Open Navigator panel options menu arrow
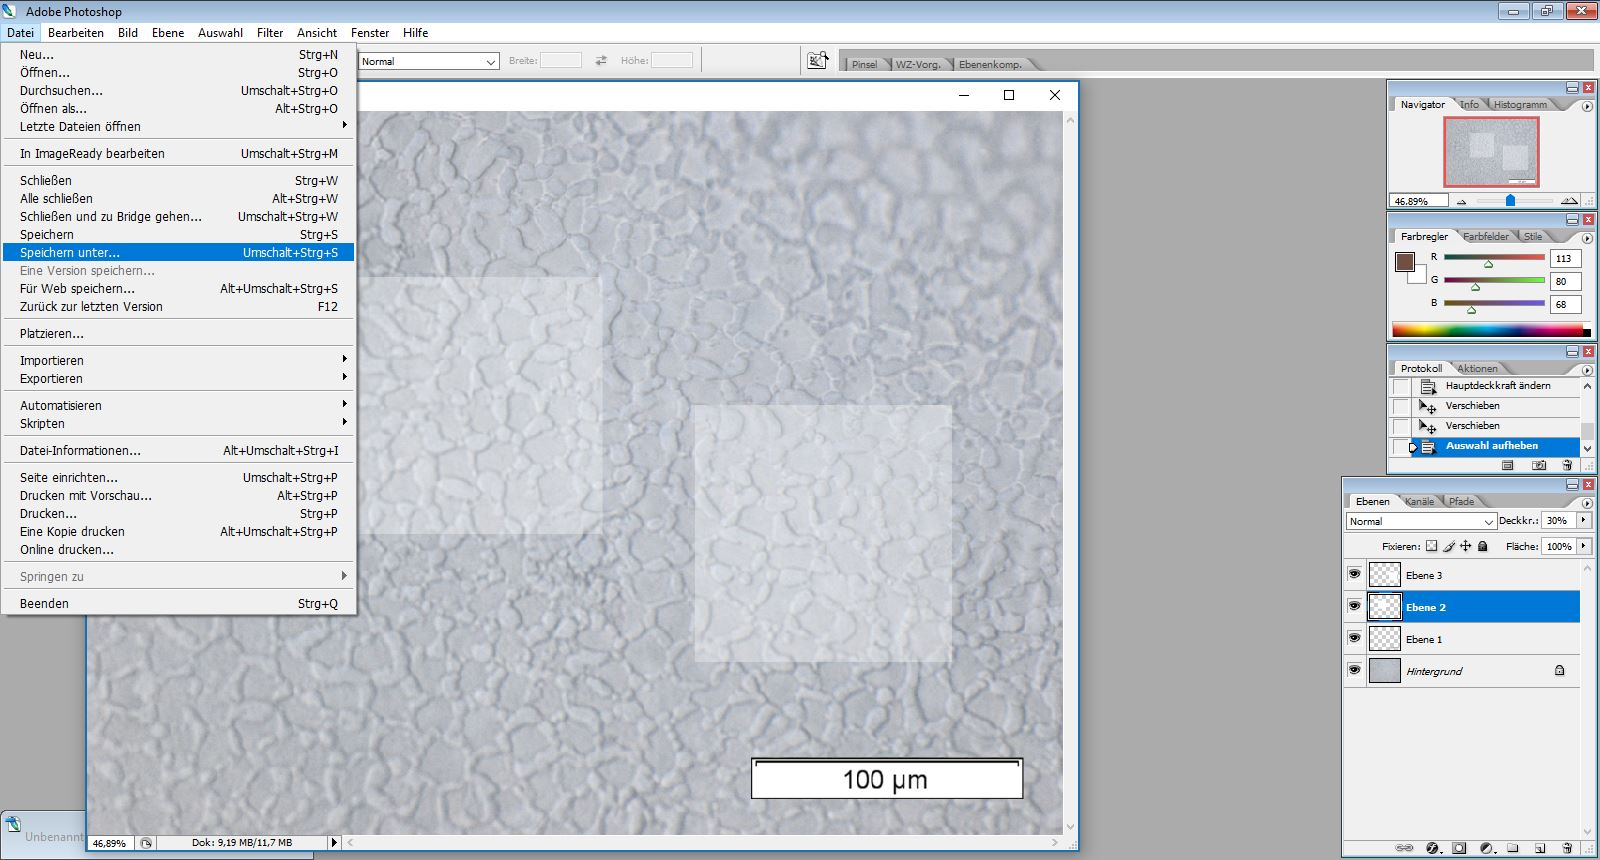This screenshot has height=860, width=1600. [x=1587, y=106]
